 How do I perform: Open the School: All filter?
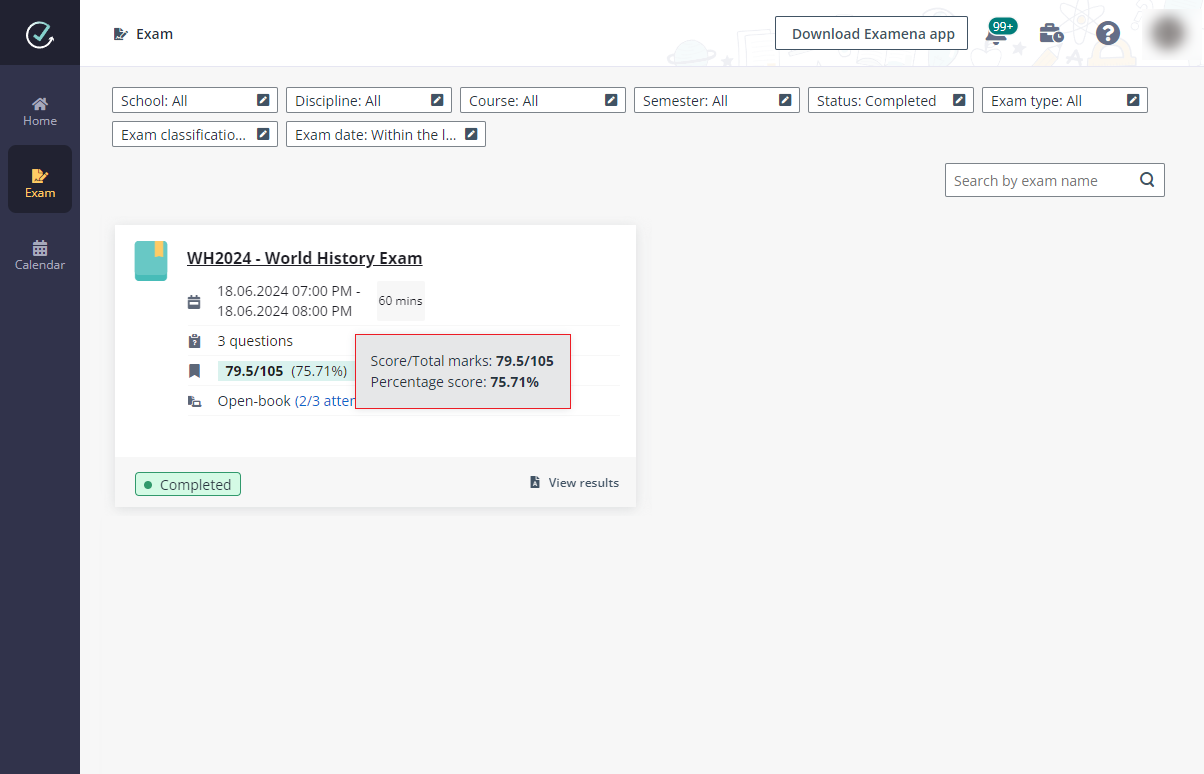[x=195, y=101]
